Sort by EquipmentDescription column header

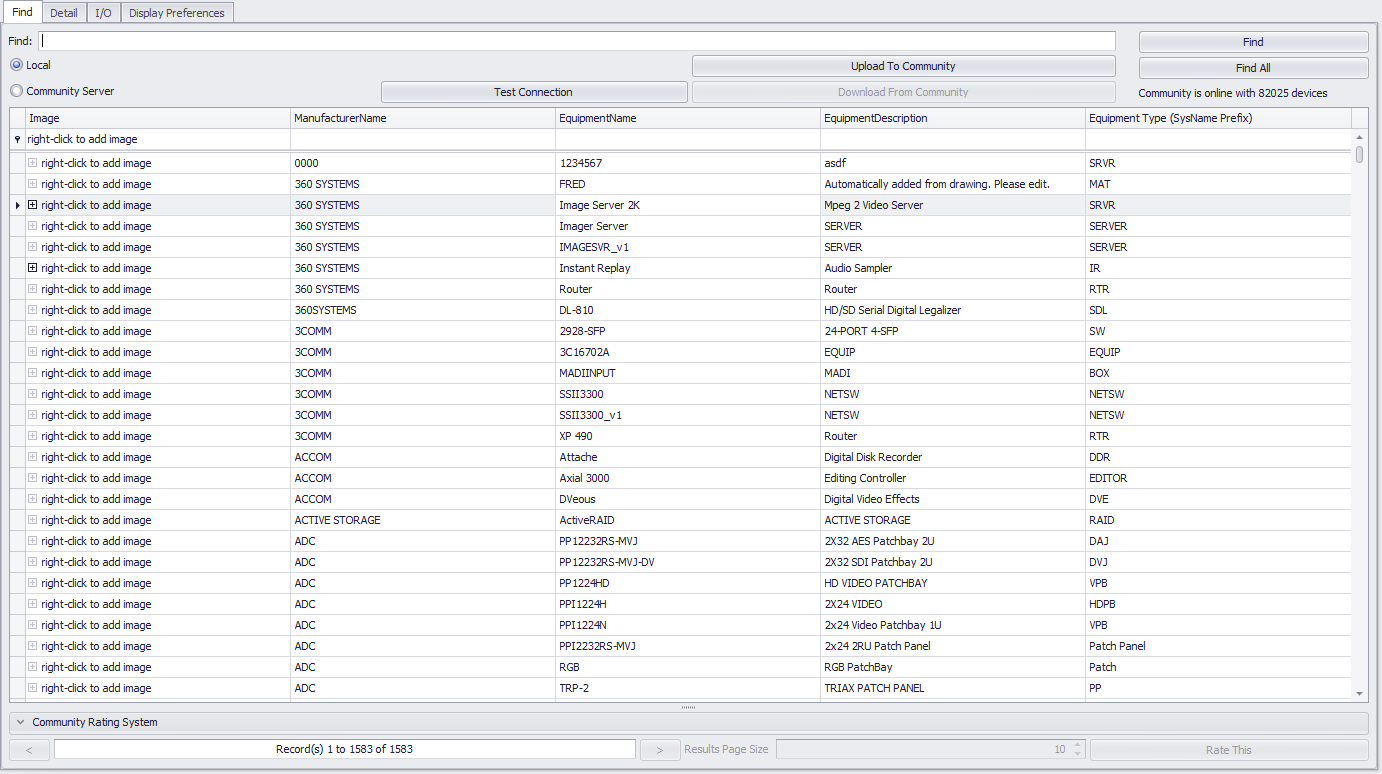click(953, 118)
